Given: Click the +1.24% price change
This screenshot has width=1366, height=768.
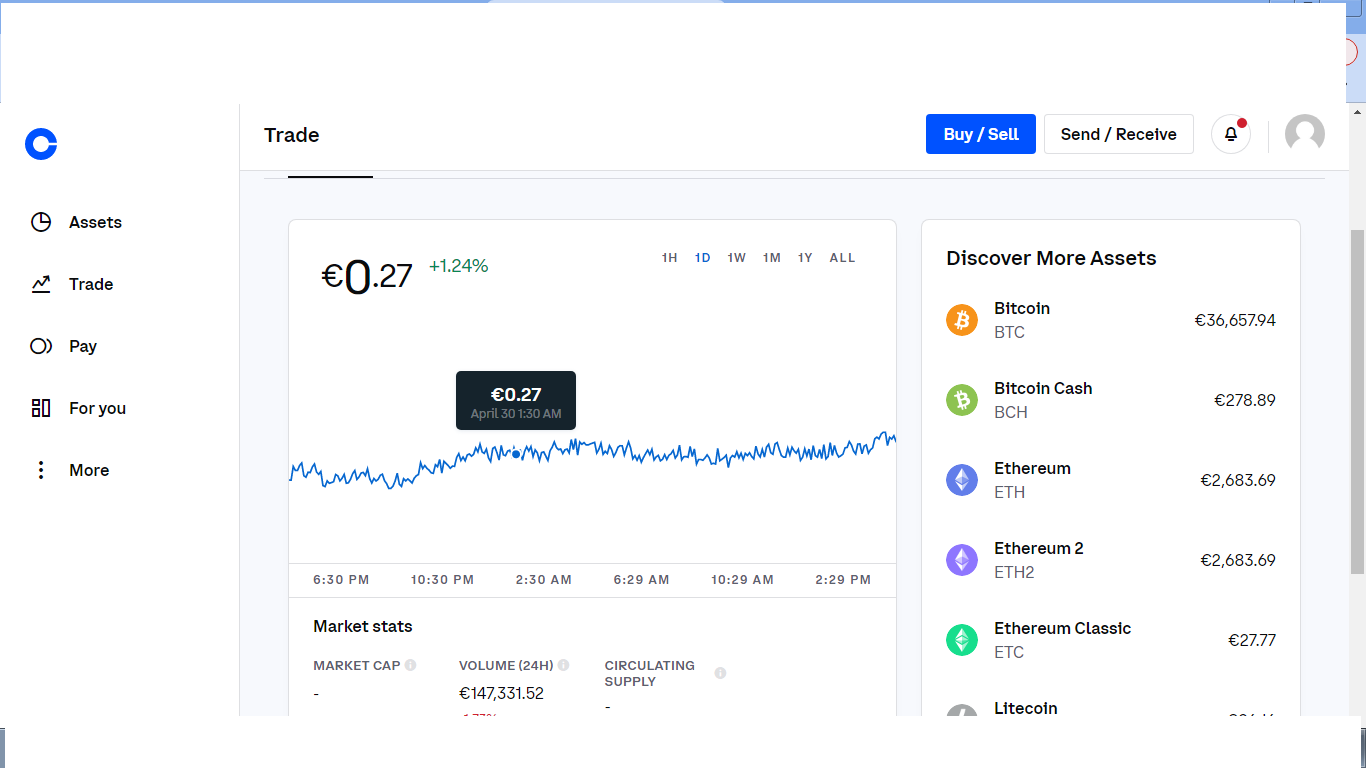Looking at the screenshot, I should pos(458,266).
